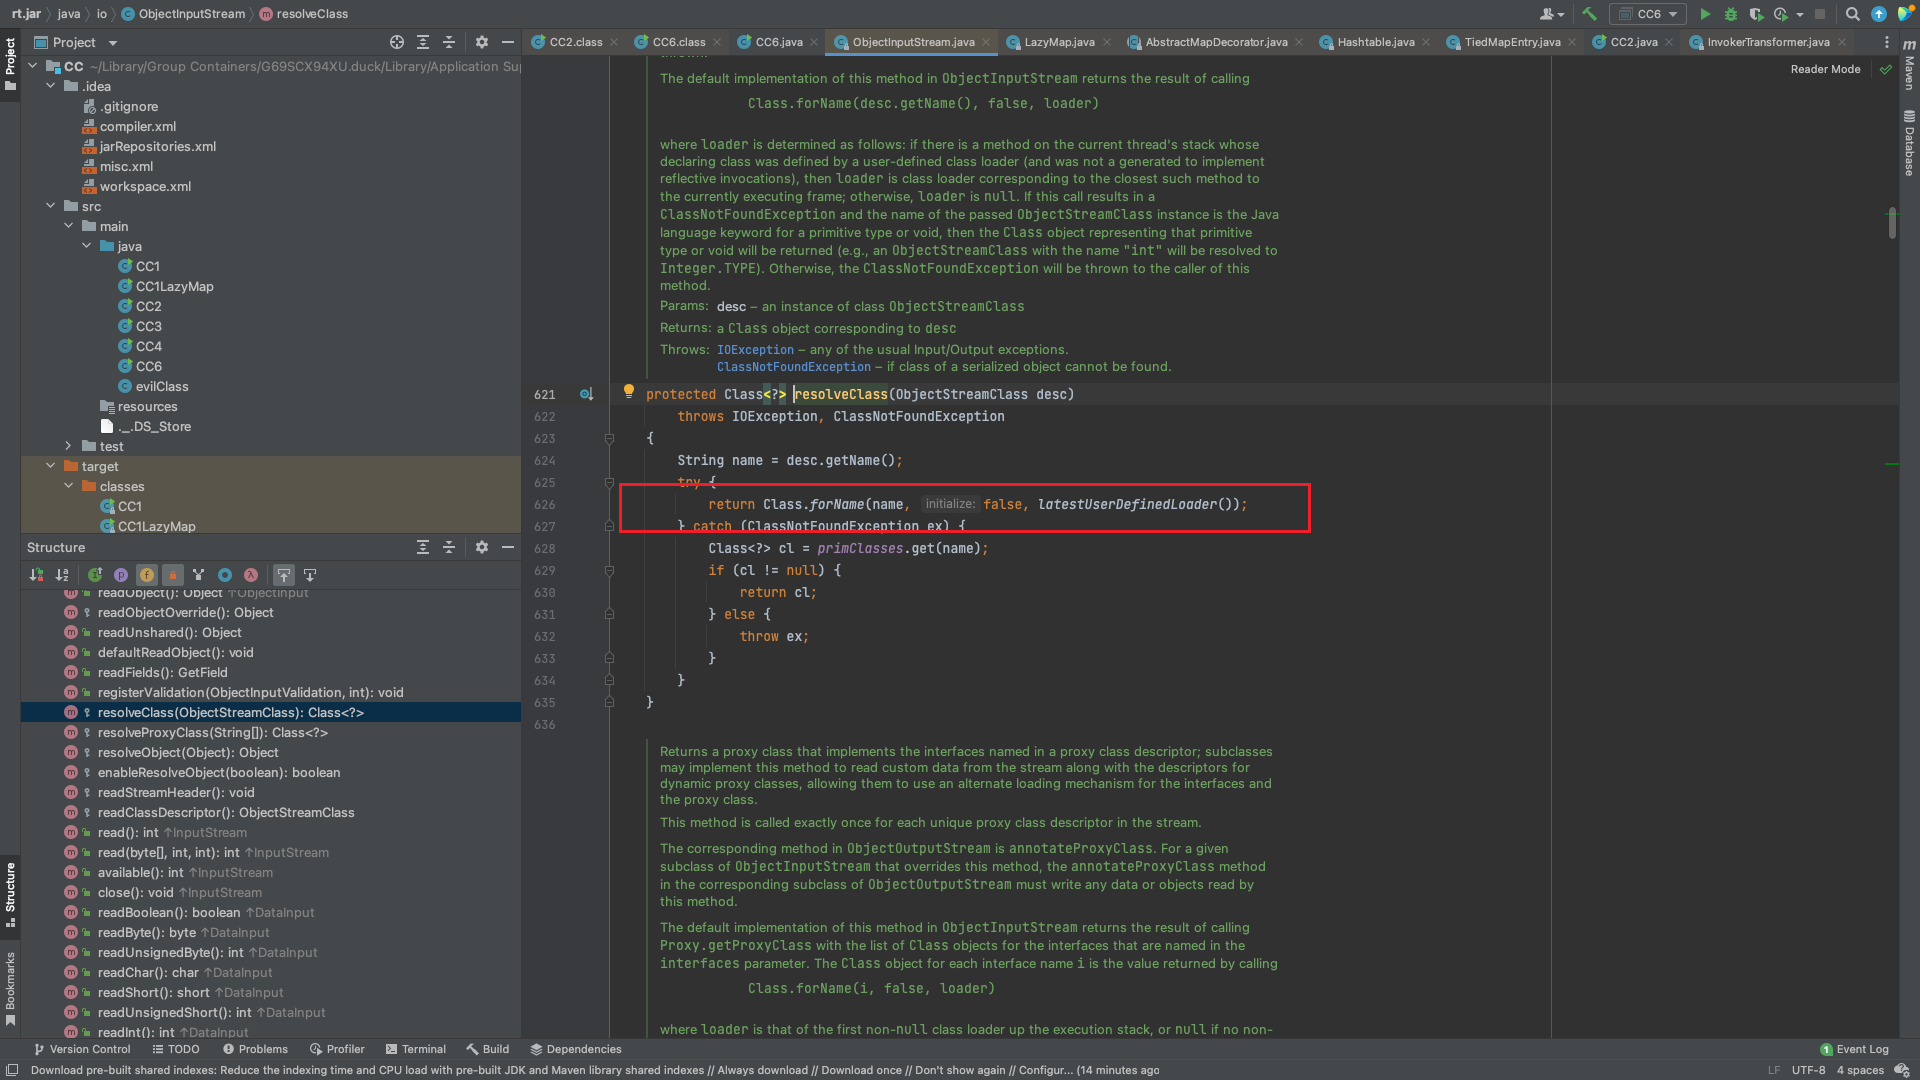Image resolution: width=1920 pixels, height=1080 pixels.
Task: Expand all in Project panel
Action: tap(423, 42)
